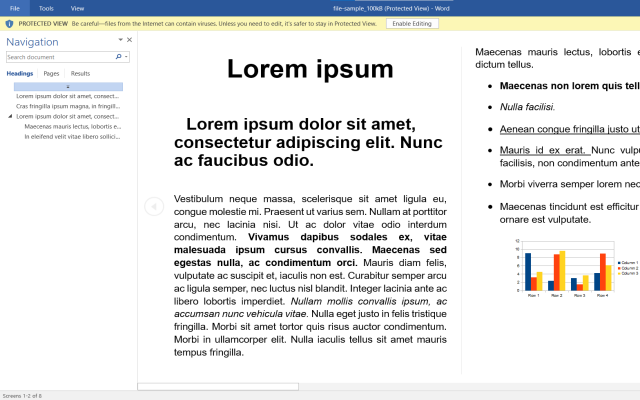Screen dimensions: 640x400
Task: Click the previous page arrow circle
Action: [x=153, y=206]
